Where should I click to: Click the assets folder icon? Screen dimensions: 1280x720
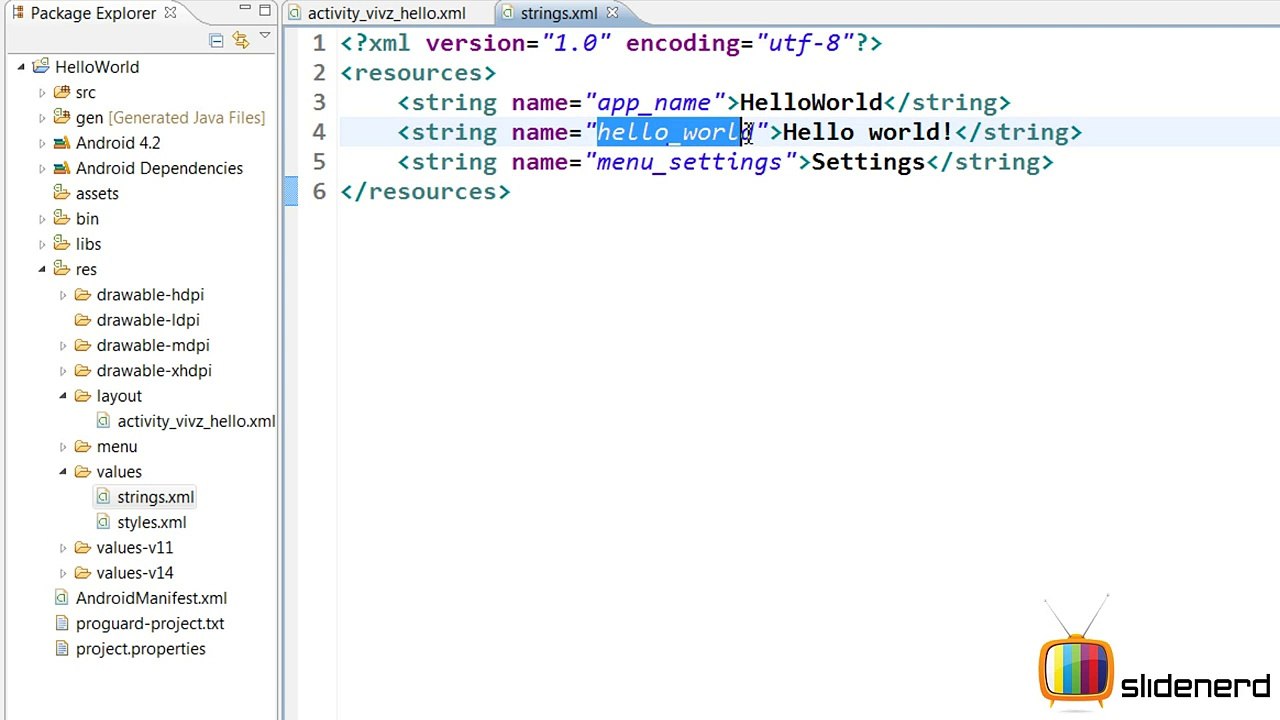pyautogui.click(x=61, y=193)
